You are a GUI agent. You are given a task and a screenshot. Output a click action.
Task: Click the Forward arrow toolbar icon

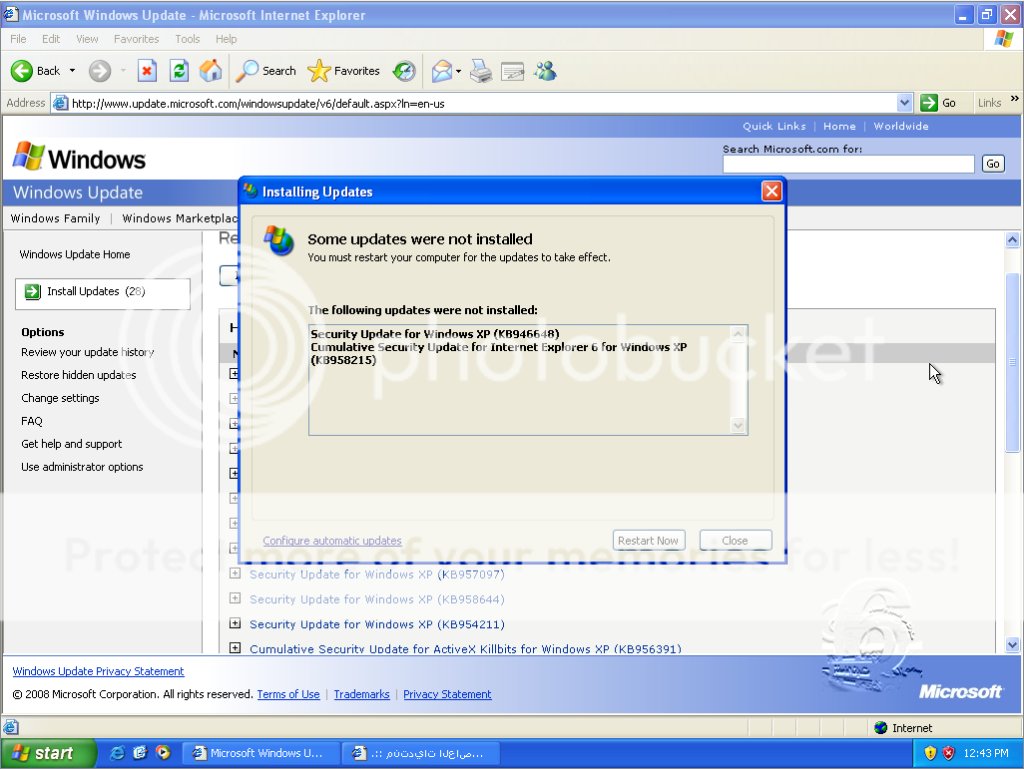(100, 71)
